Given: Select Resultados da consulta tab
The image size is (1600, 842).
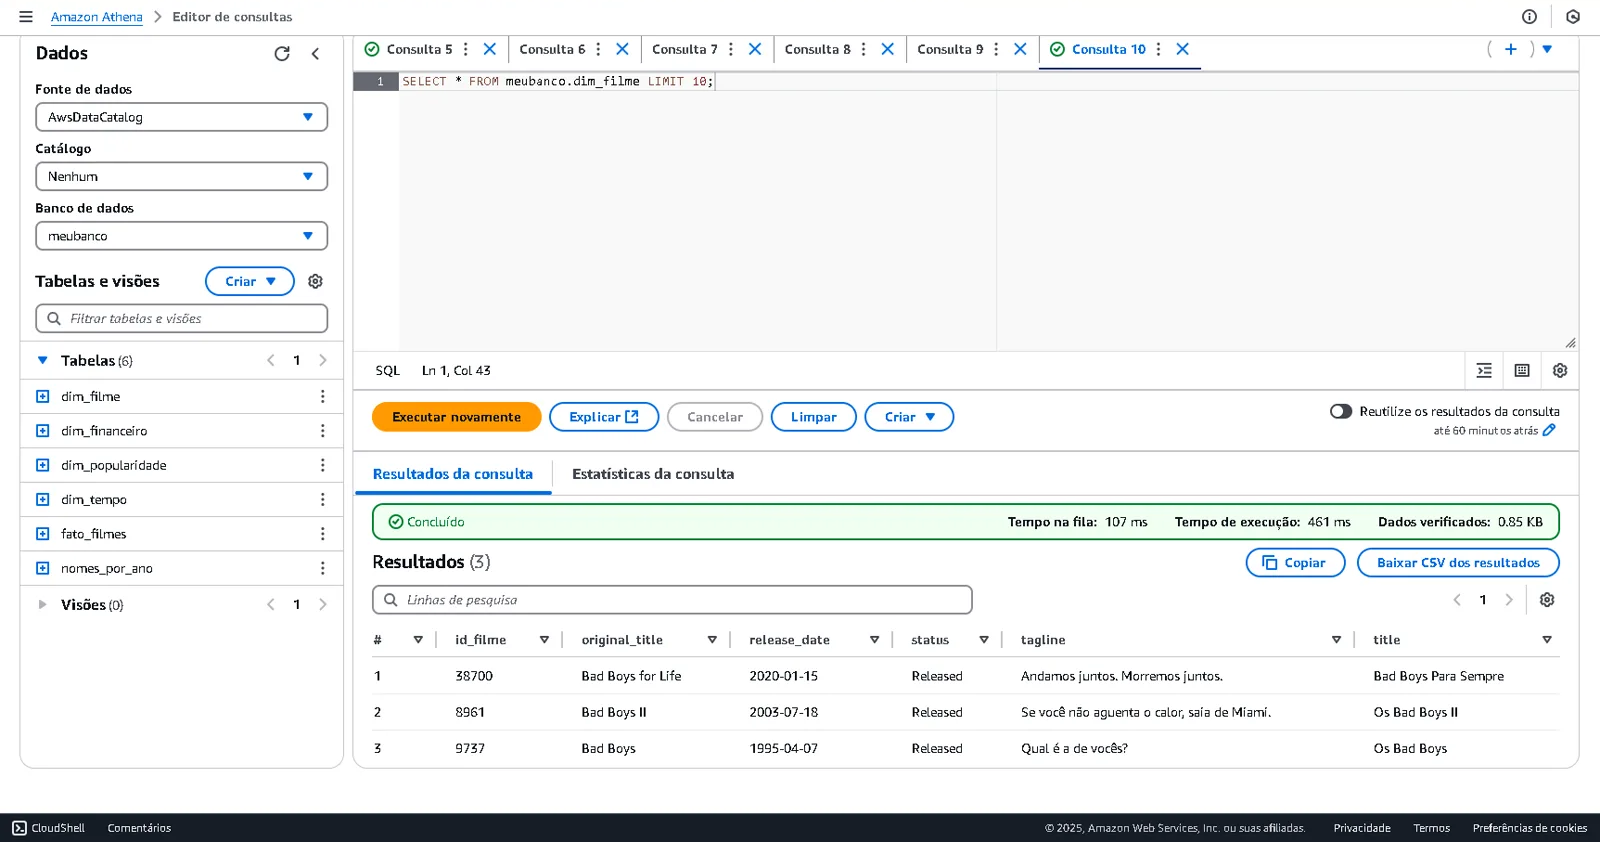Looking at the screenshot, I should pos(452,474).
